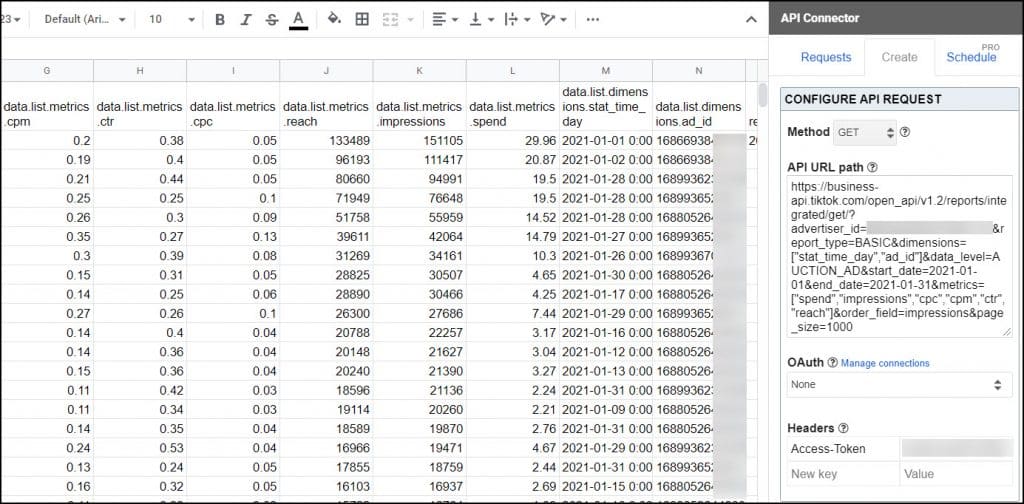Click the data.list.metrics.impressions header cell
Image resolution: width=1024 pixels, height=504 pixels.
pos(419,106)
